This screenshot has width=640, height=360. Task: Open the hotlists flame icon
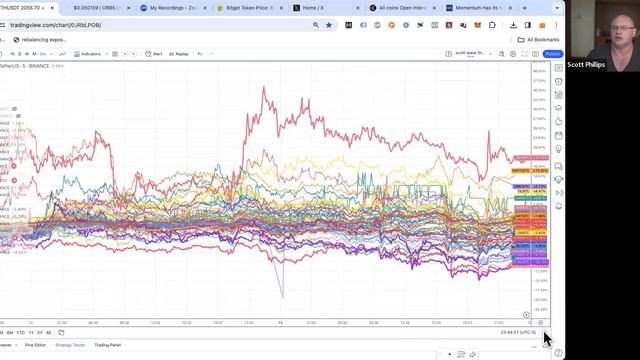[558, 122]
